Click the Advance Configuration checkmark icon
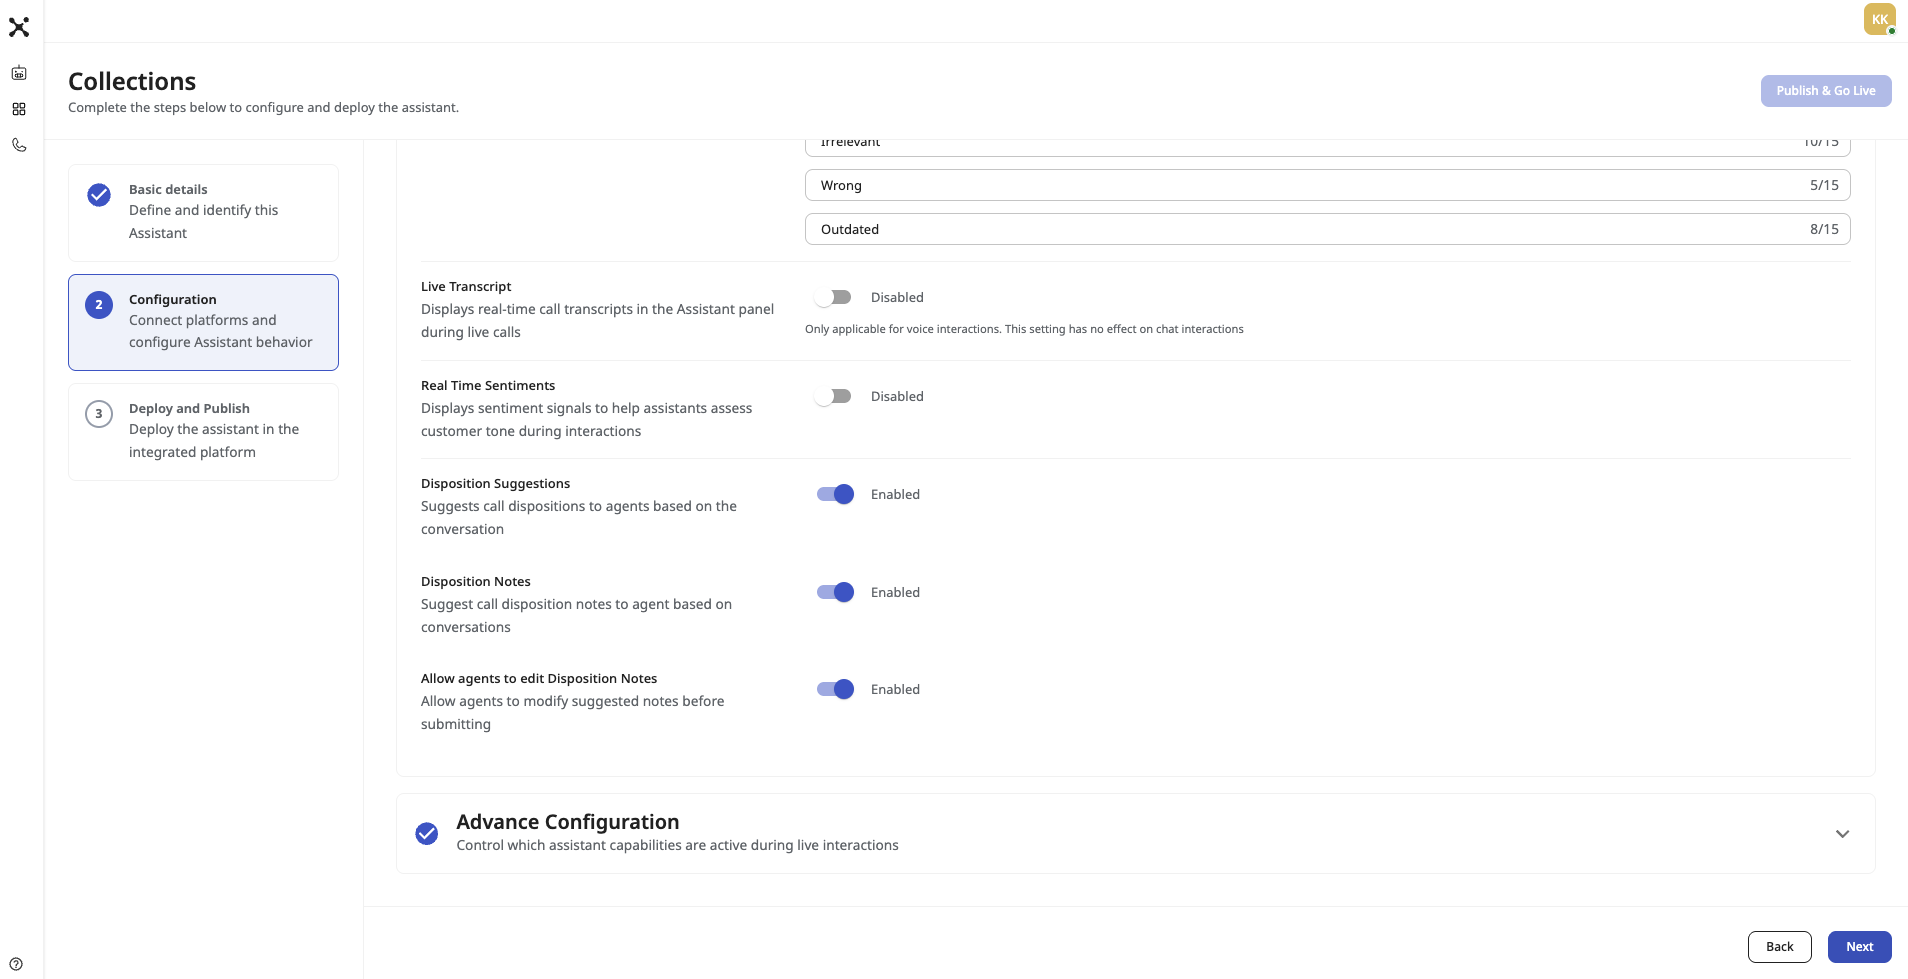1908x979 pixels. point(427,834)
